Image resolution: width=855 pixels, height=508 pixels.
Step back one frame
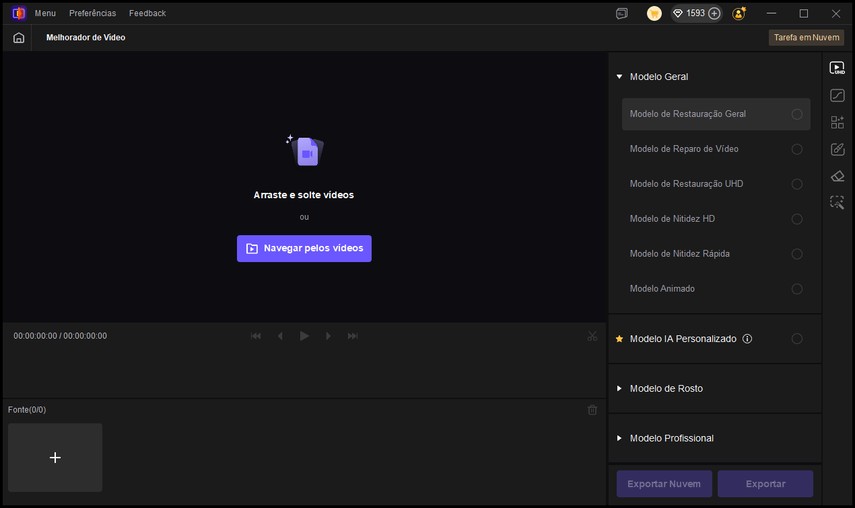(280, 336)
